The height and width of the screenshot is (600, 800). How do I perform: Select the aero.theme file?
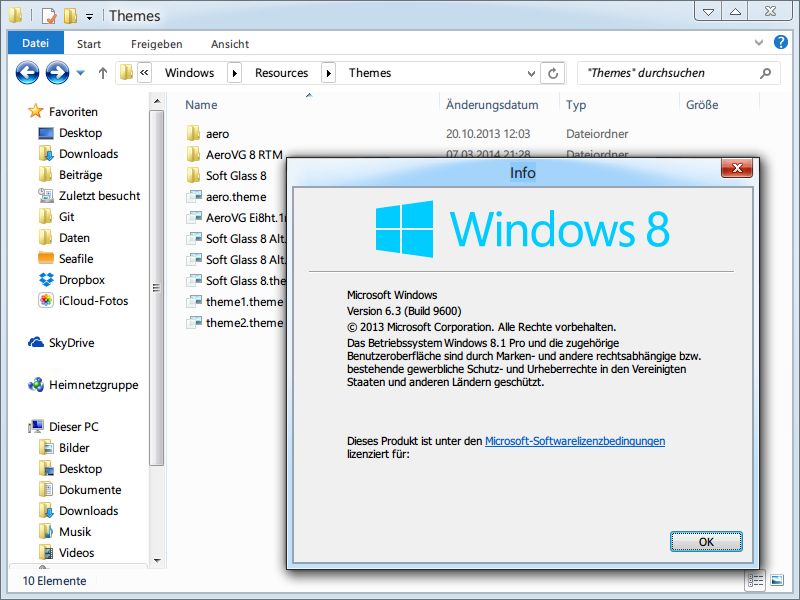pos(227,196)
